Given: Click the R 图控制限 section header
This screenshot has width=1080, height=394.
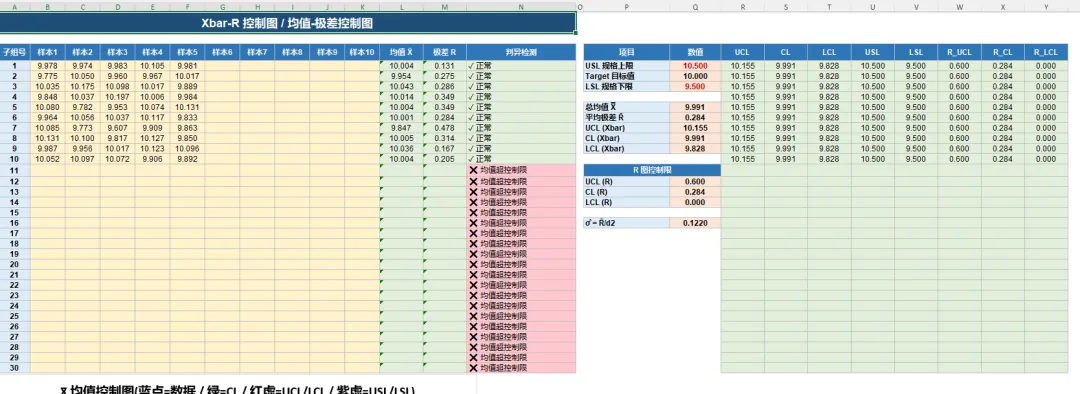Looking at the screenshot, I should (x=652, y=169).
